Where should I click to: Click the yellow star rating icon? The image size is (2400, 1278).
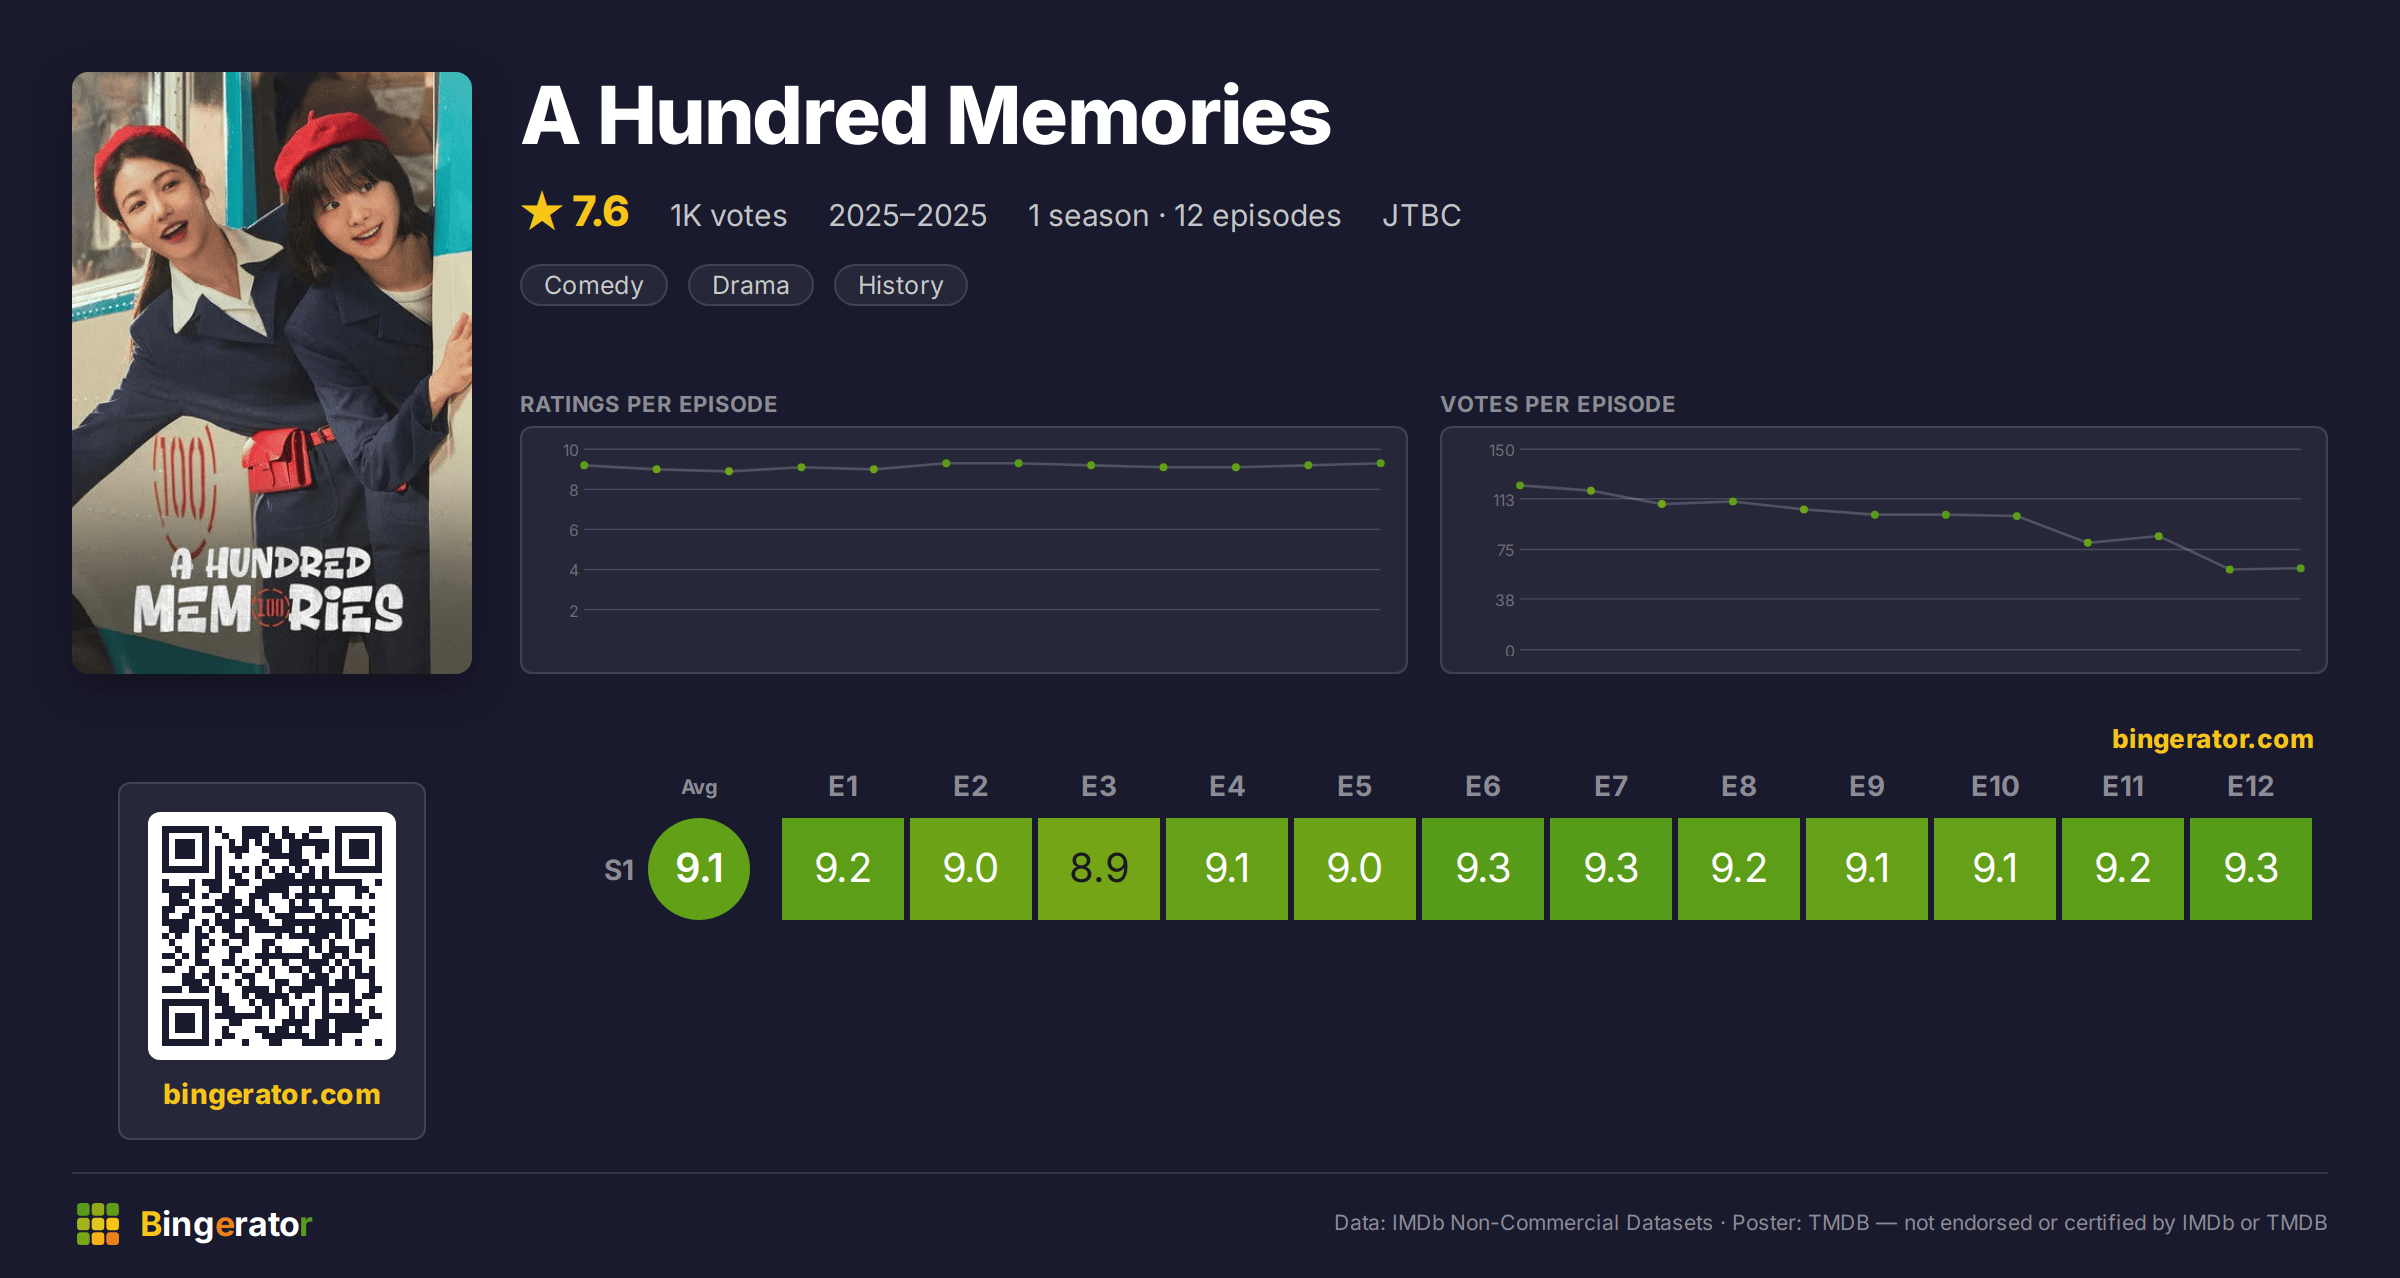[x=542, y=212]
